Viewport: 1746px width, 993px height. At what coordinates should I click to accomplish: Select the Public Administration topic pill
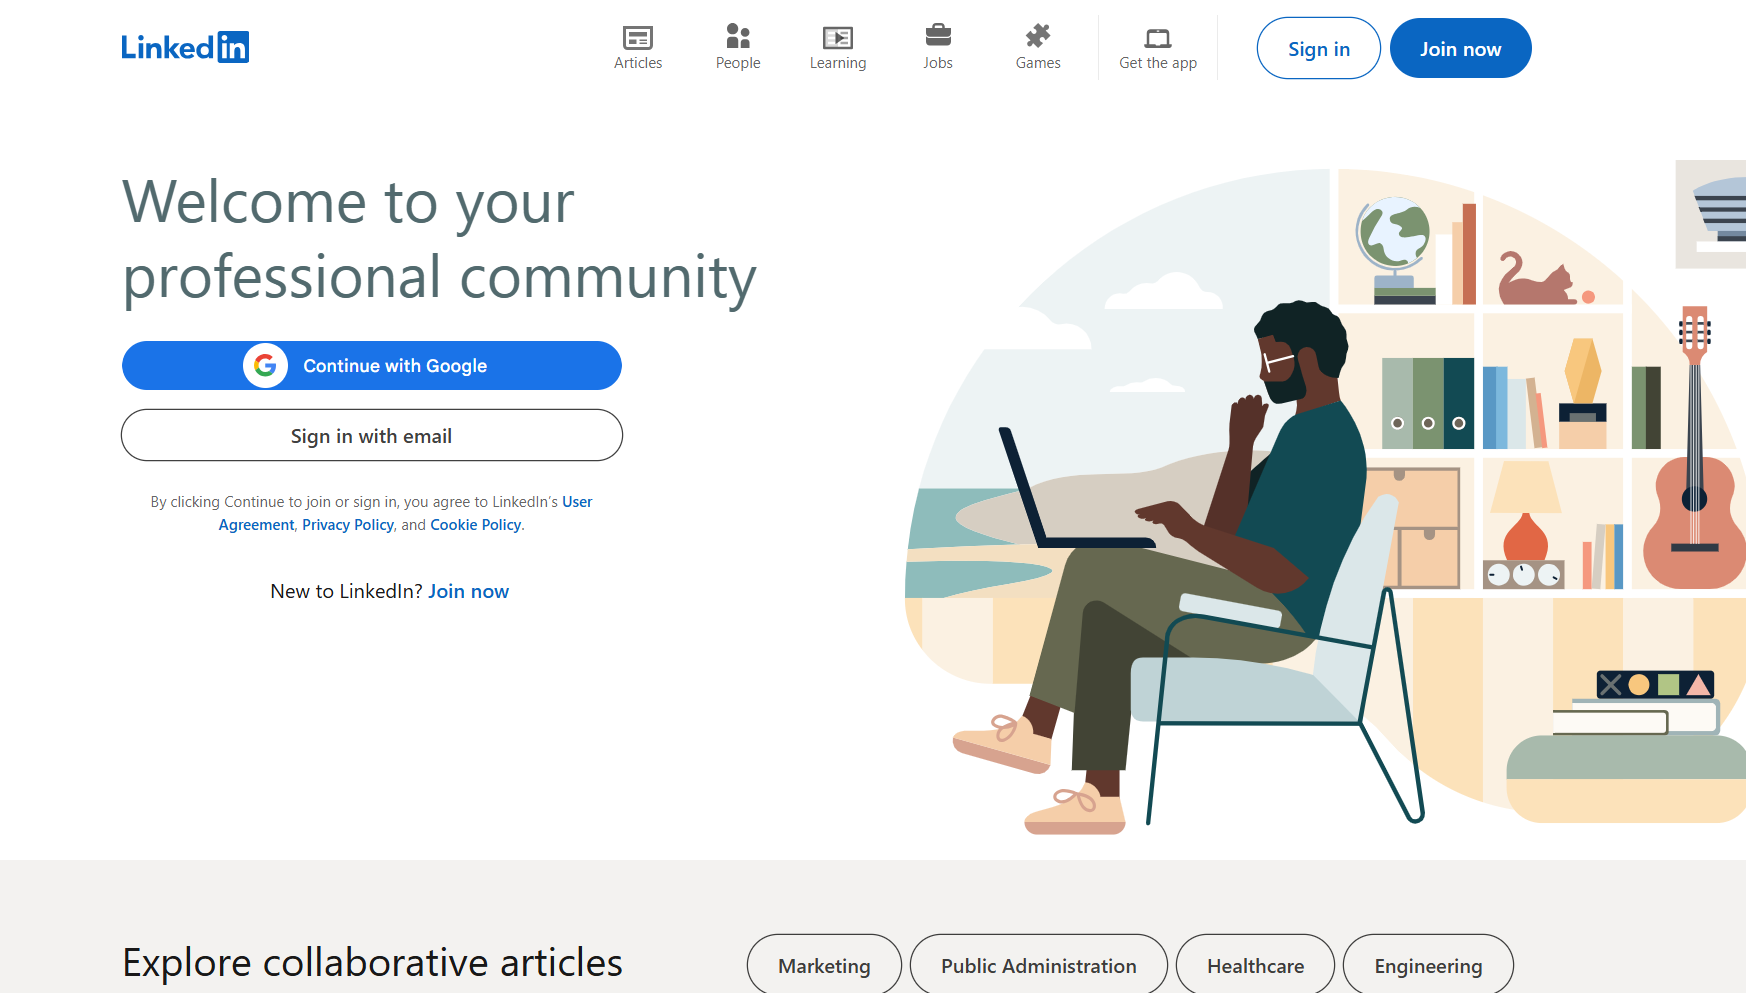1038,965
